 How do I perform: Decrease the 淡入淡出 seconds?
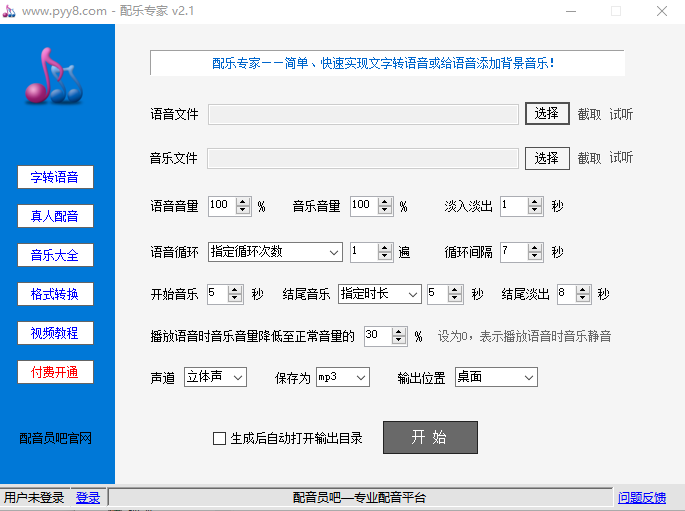[535, 210]
